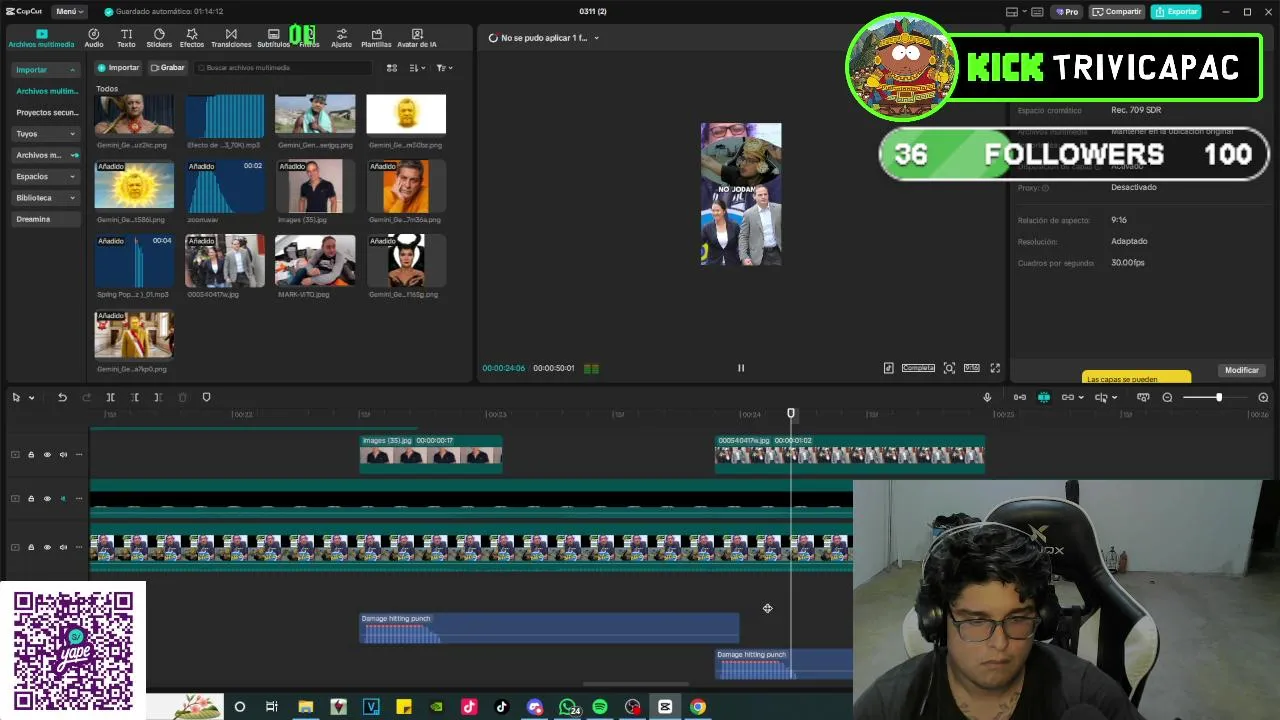Mute the Images (35).jpg track
This screenshot has width=1280, height=720.
point(63,455)
